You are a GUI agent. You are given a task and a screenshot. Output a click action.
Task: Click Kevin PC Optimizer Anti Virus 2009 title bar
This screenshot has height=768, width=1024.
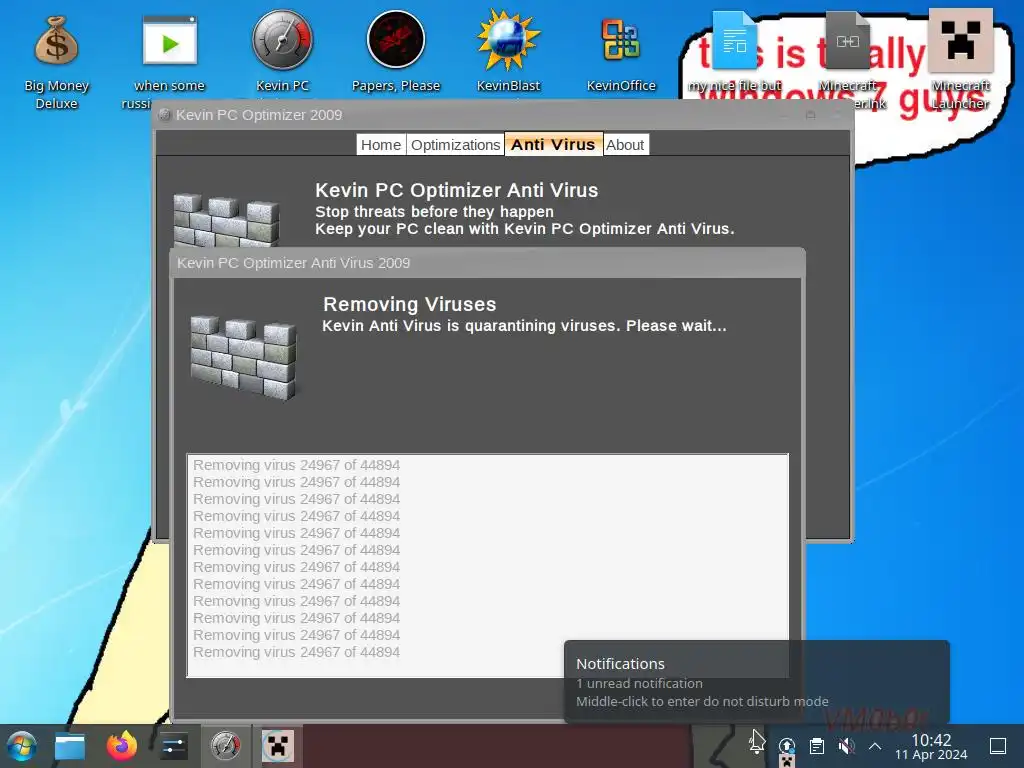click(x=487, y=263)
